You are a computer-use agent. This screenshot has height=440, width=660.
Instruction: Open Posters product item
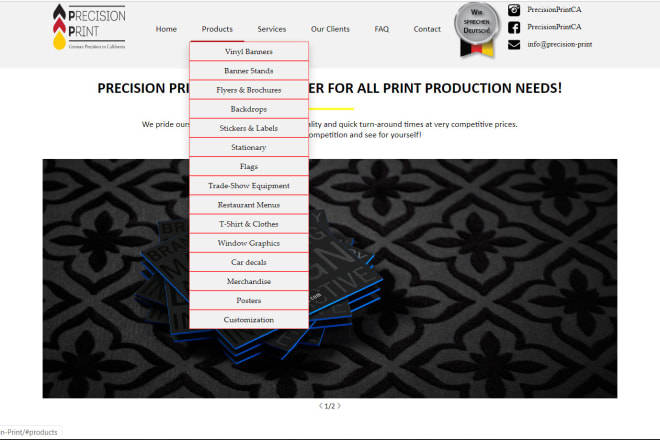tap(249, 300)
